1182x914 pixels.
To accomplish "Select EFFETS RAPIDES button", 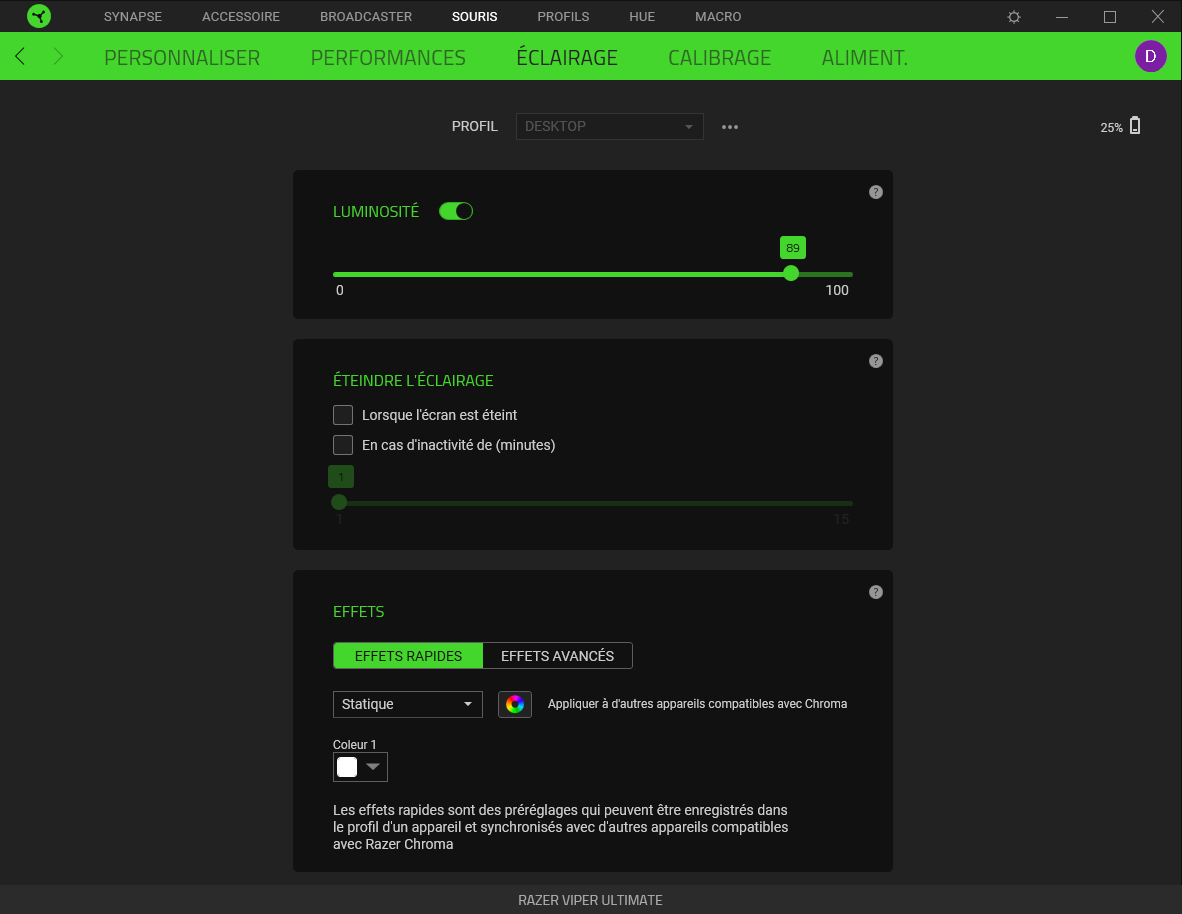I will click(x=408, y=656).
